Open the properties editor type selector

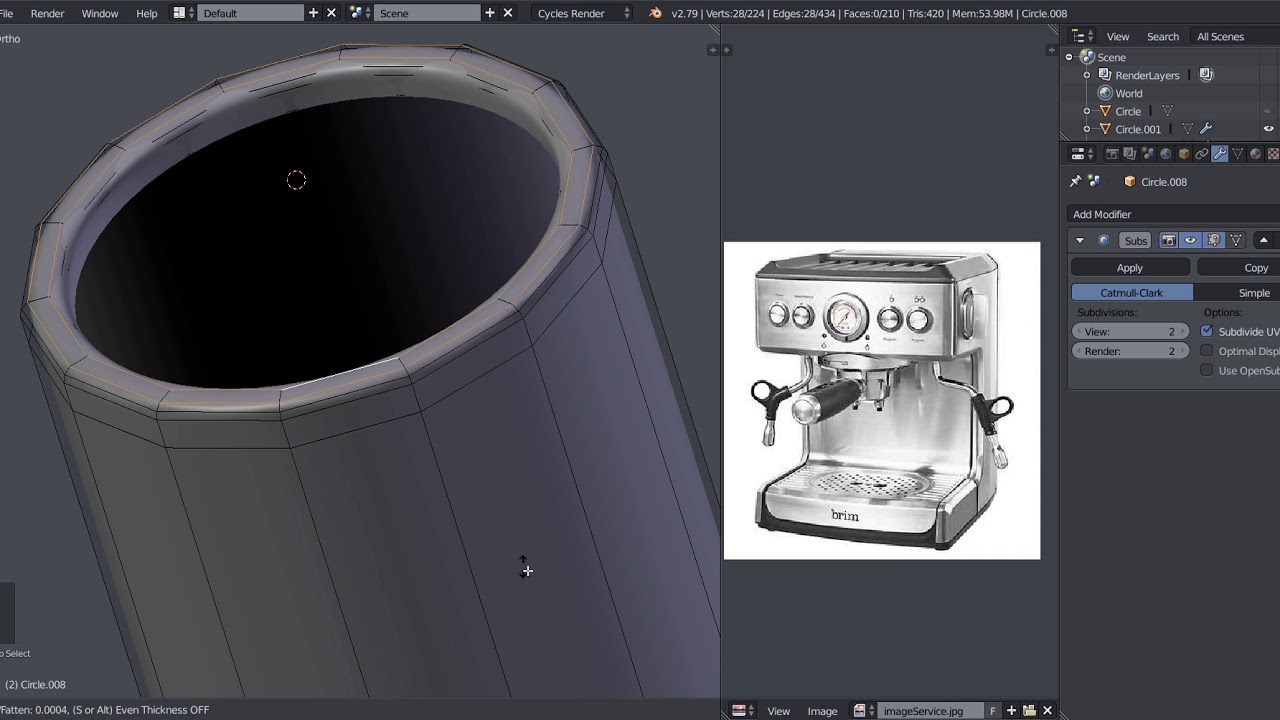[1082, 154]
